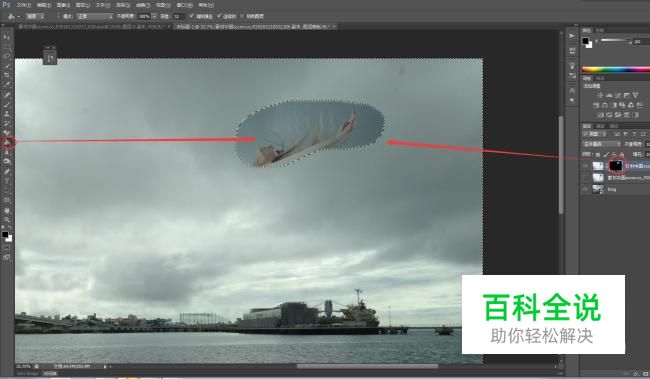Image resolution: width=650 pixels, height=379 pixels.
Task: Open the File menu
Action: click(24, 5)
